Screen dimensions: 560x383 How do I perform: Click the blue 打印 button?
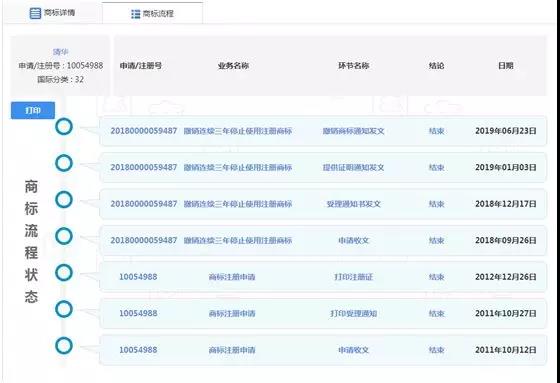(33, 110)
